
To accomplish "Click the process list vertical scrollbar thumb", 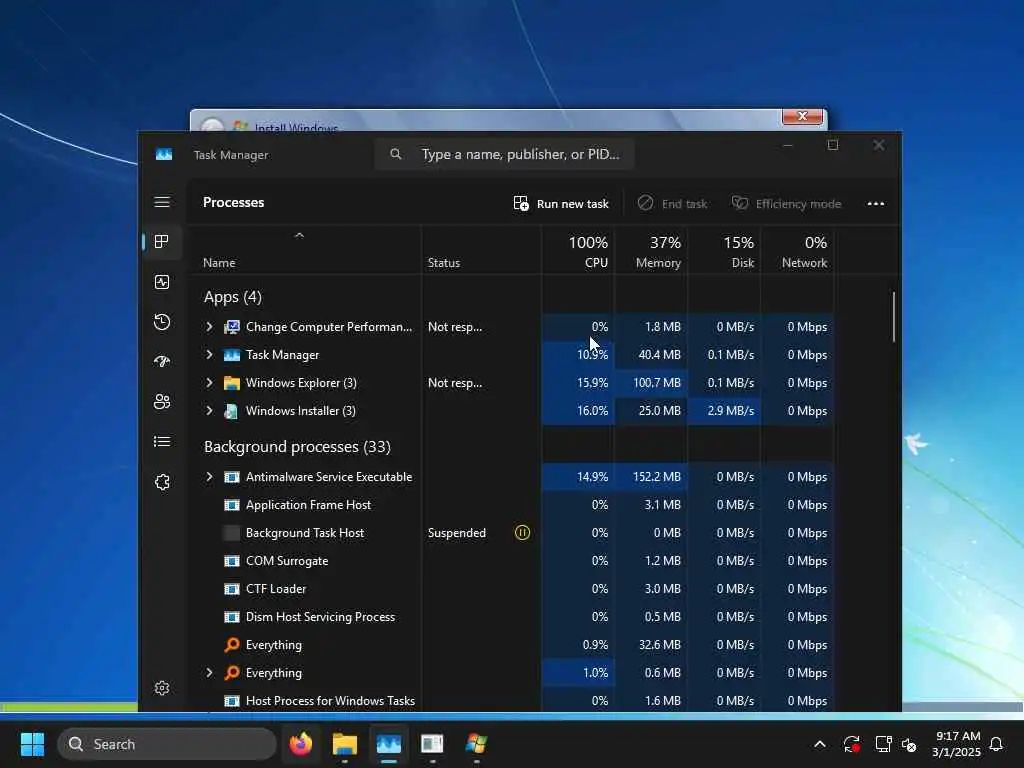I will [893, 317].
